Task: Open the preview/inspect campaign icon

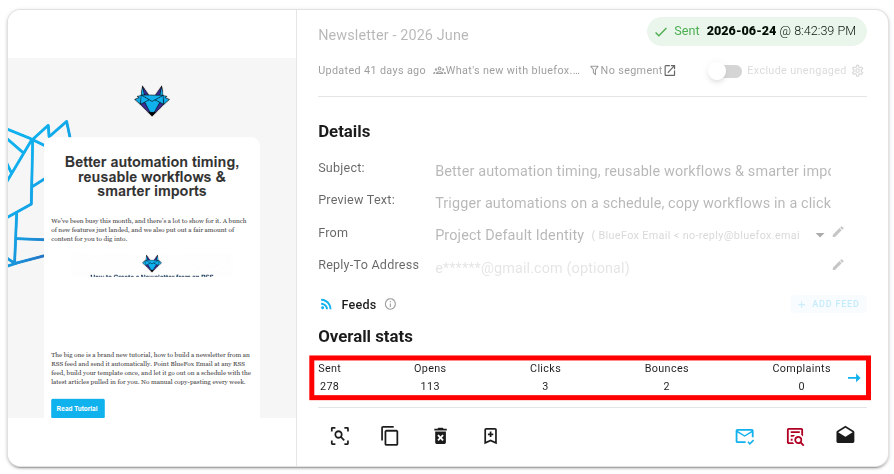Action: coord(340,436)
